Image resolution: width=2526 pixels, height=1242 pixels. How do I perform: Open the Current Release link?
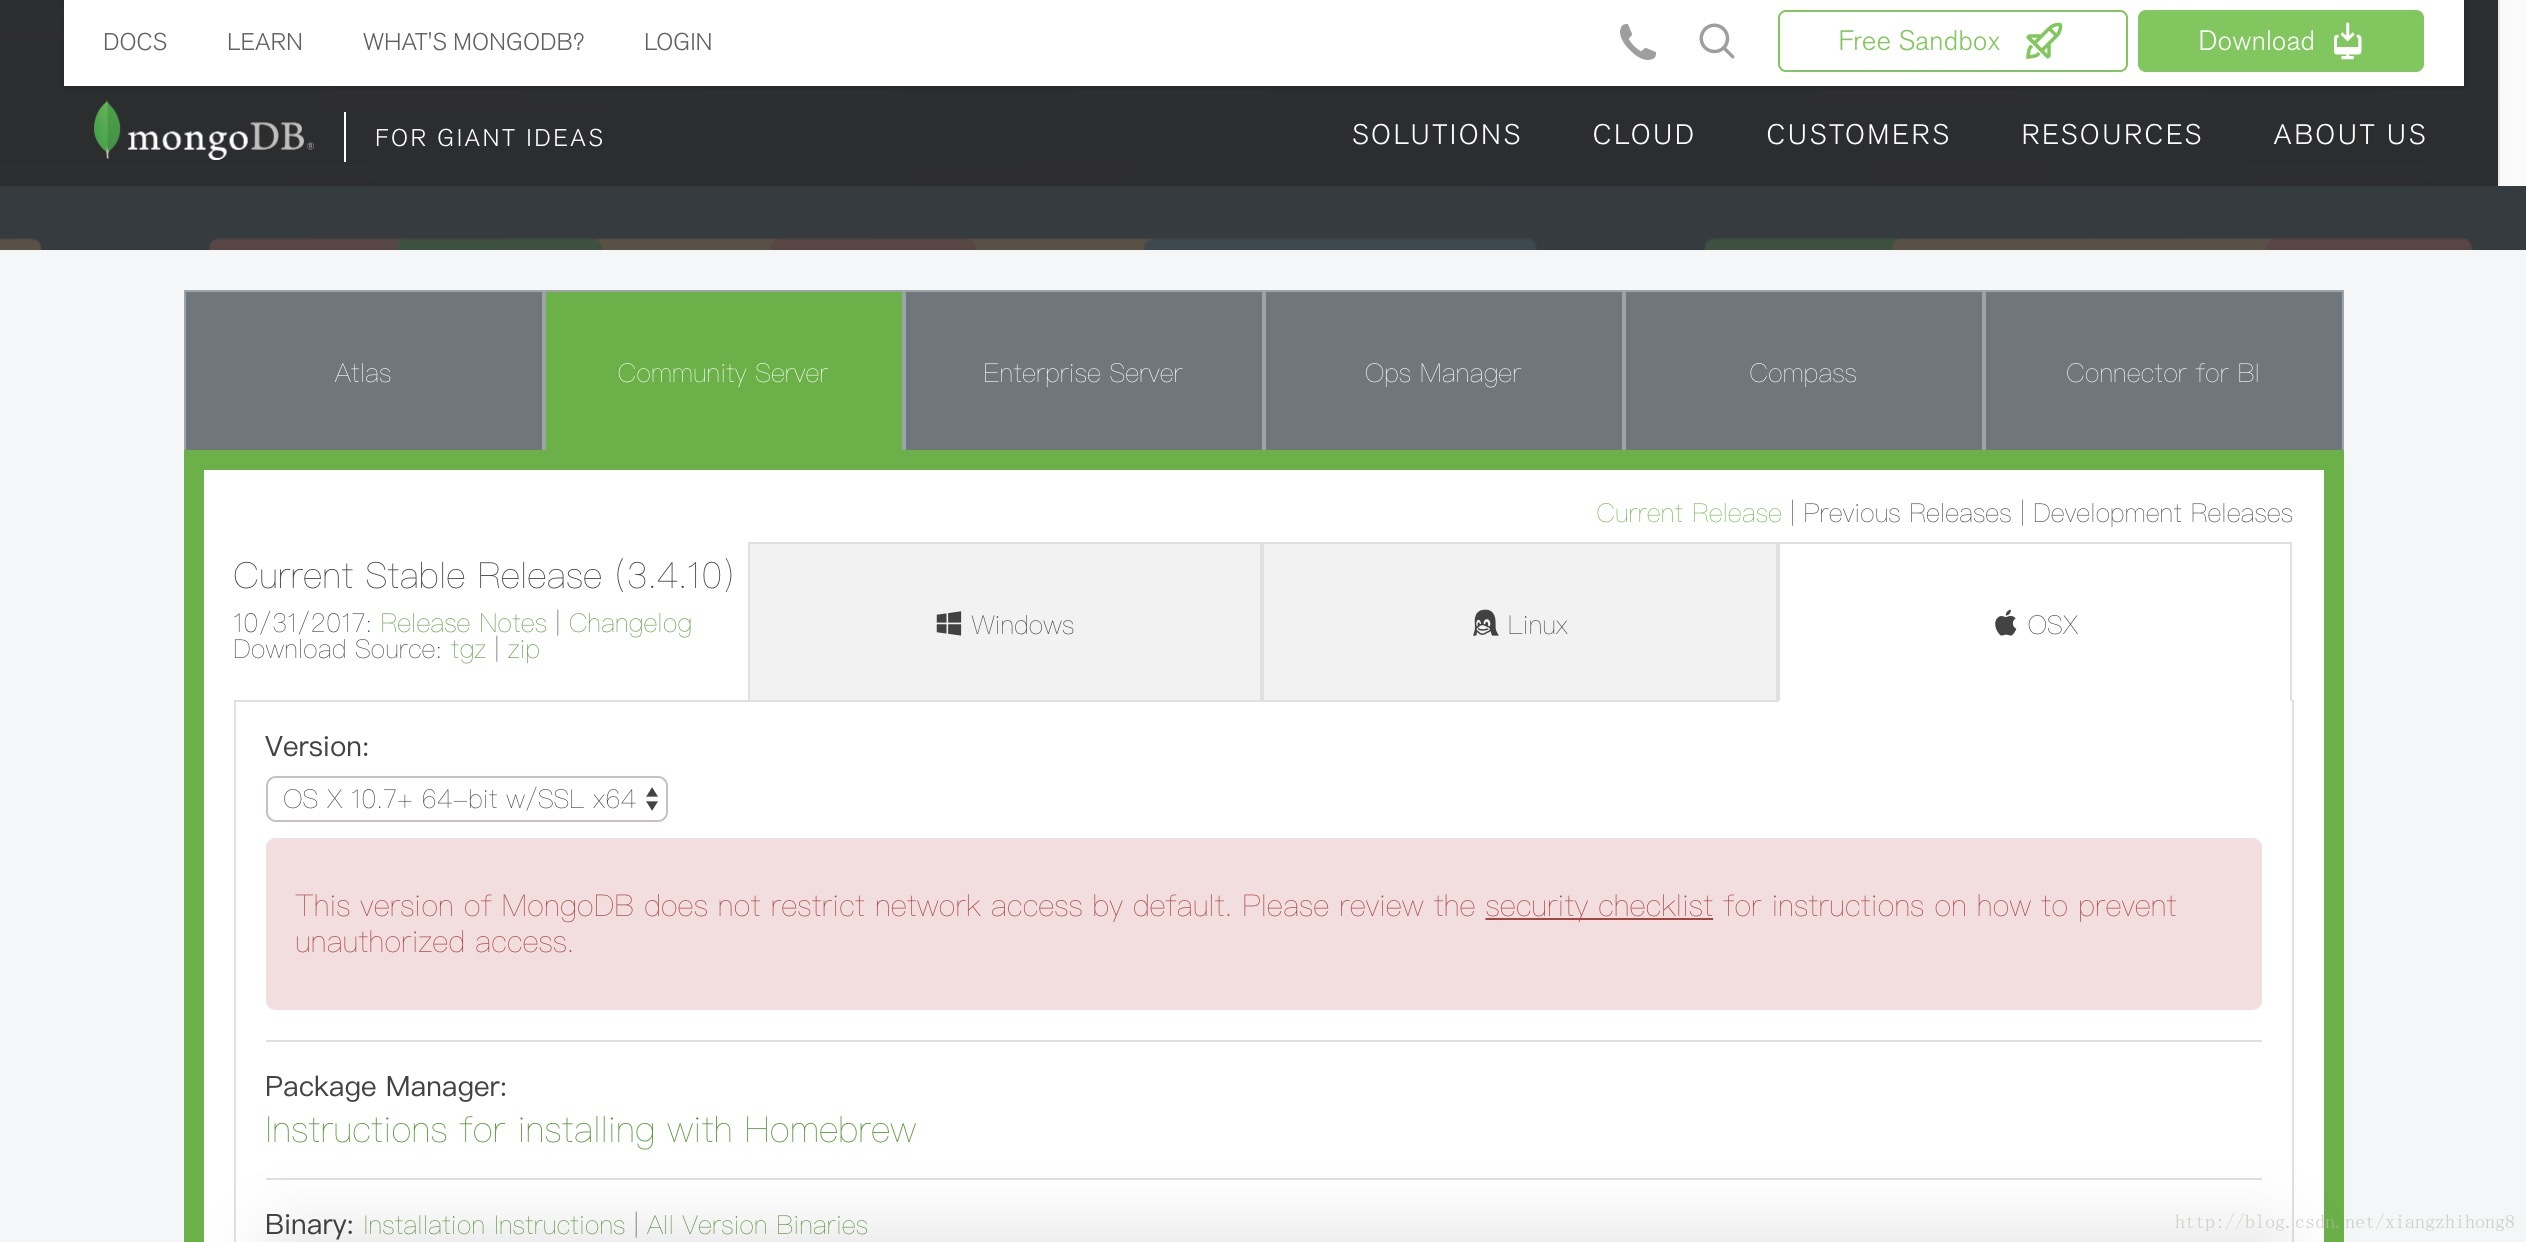(1688, 513)
